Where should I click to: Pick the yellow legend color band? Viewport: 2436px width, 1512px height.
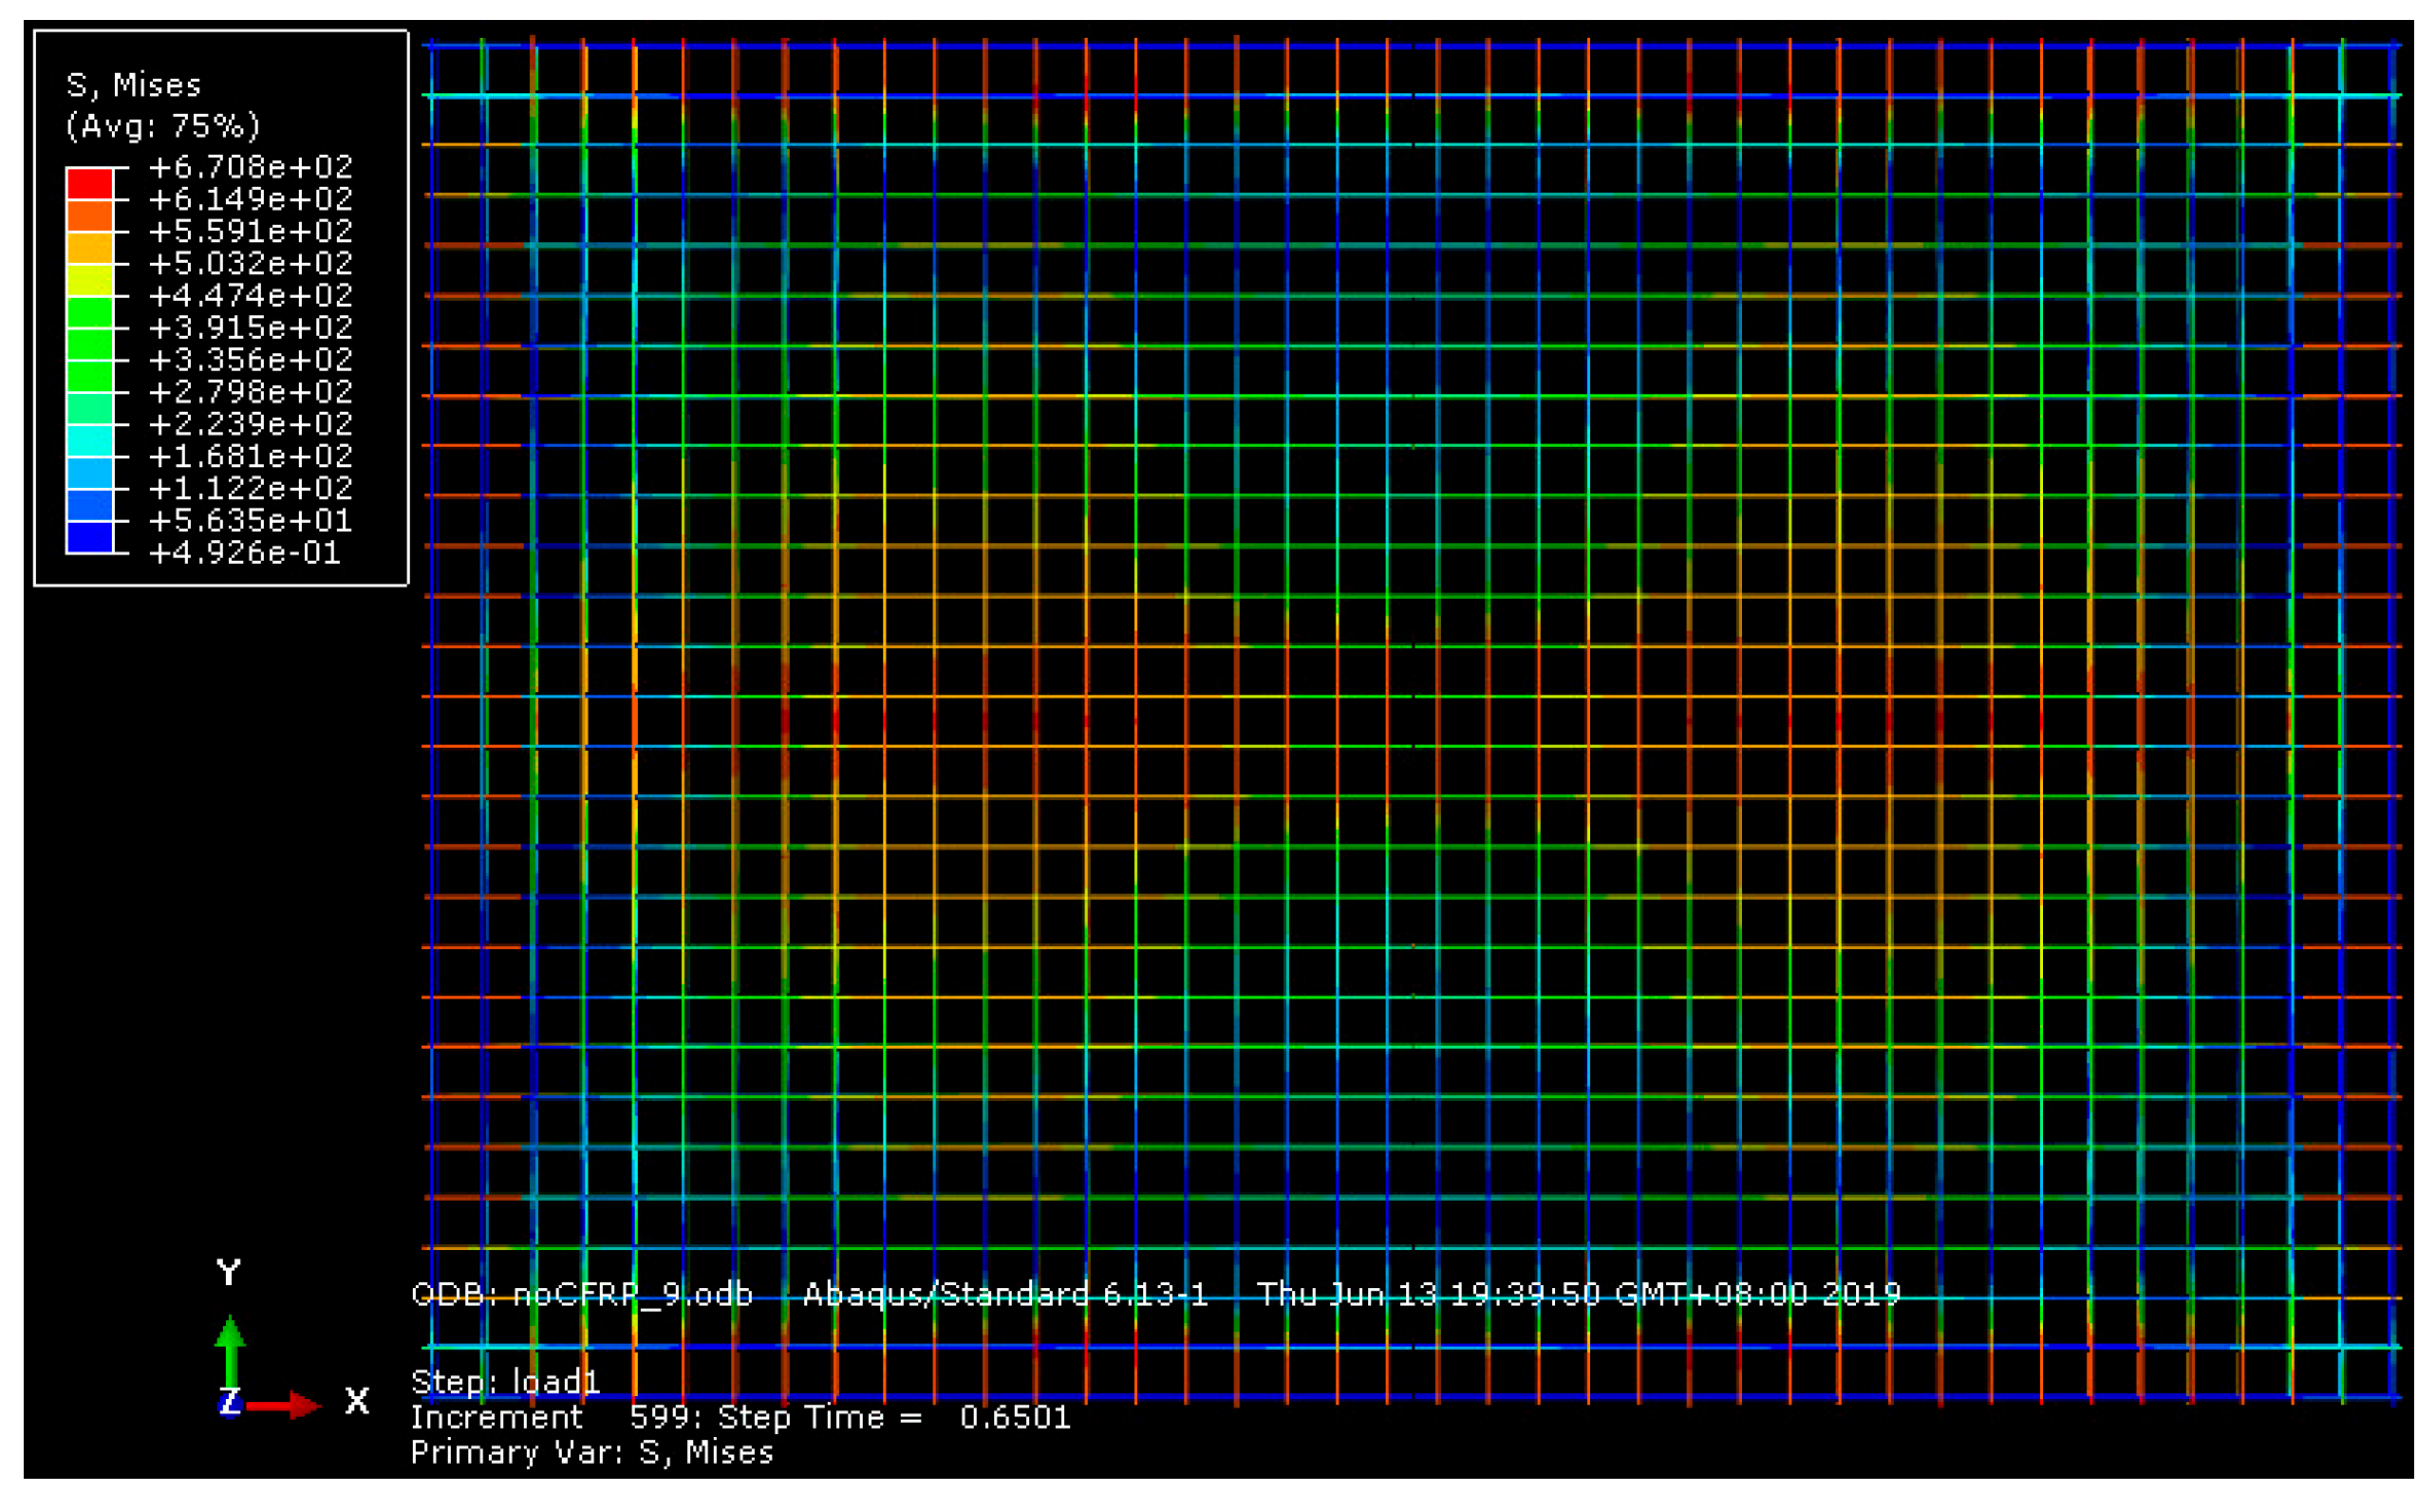89,280
